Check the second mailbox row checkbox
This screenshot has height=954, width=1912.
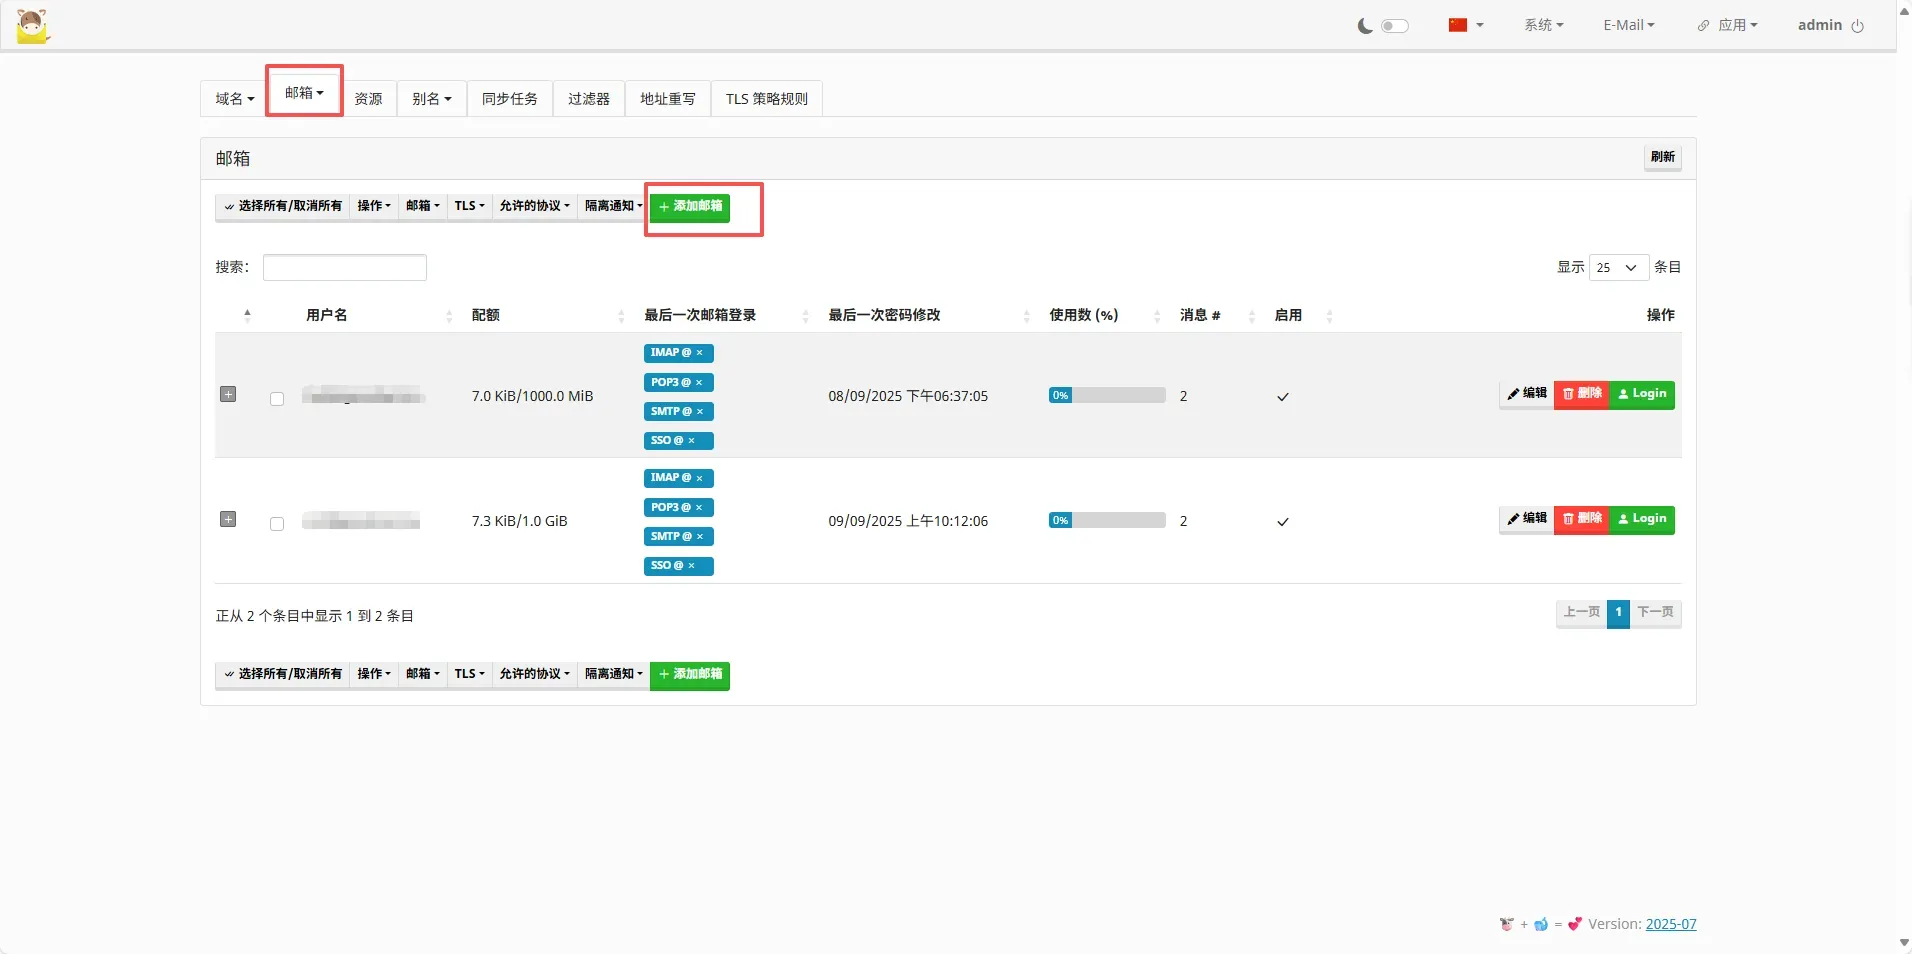(x=277, y=524)
